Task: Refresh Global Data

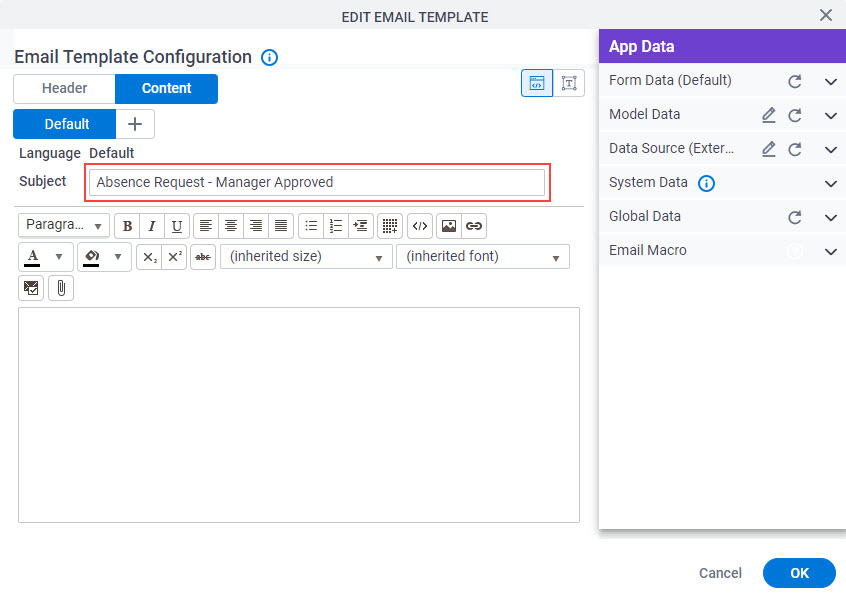Action: tap(795, 217)
